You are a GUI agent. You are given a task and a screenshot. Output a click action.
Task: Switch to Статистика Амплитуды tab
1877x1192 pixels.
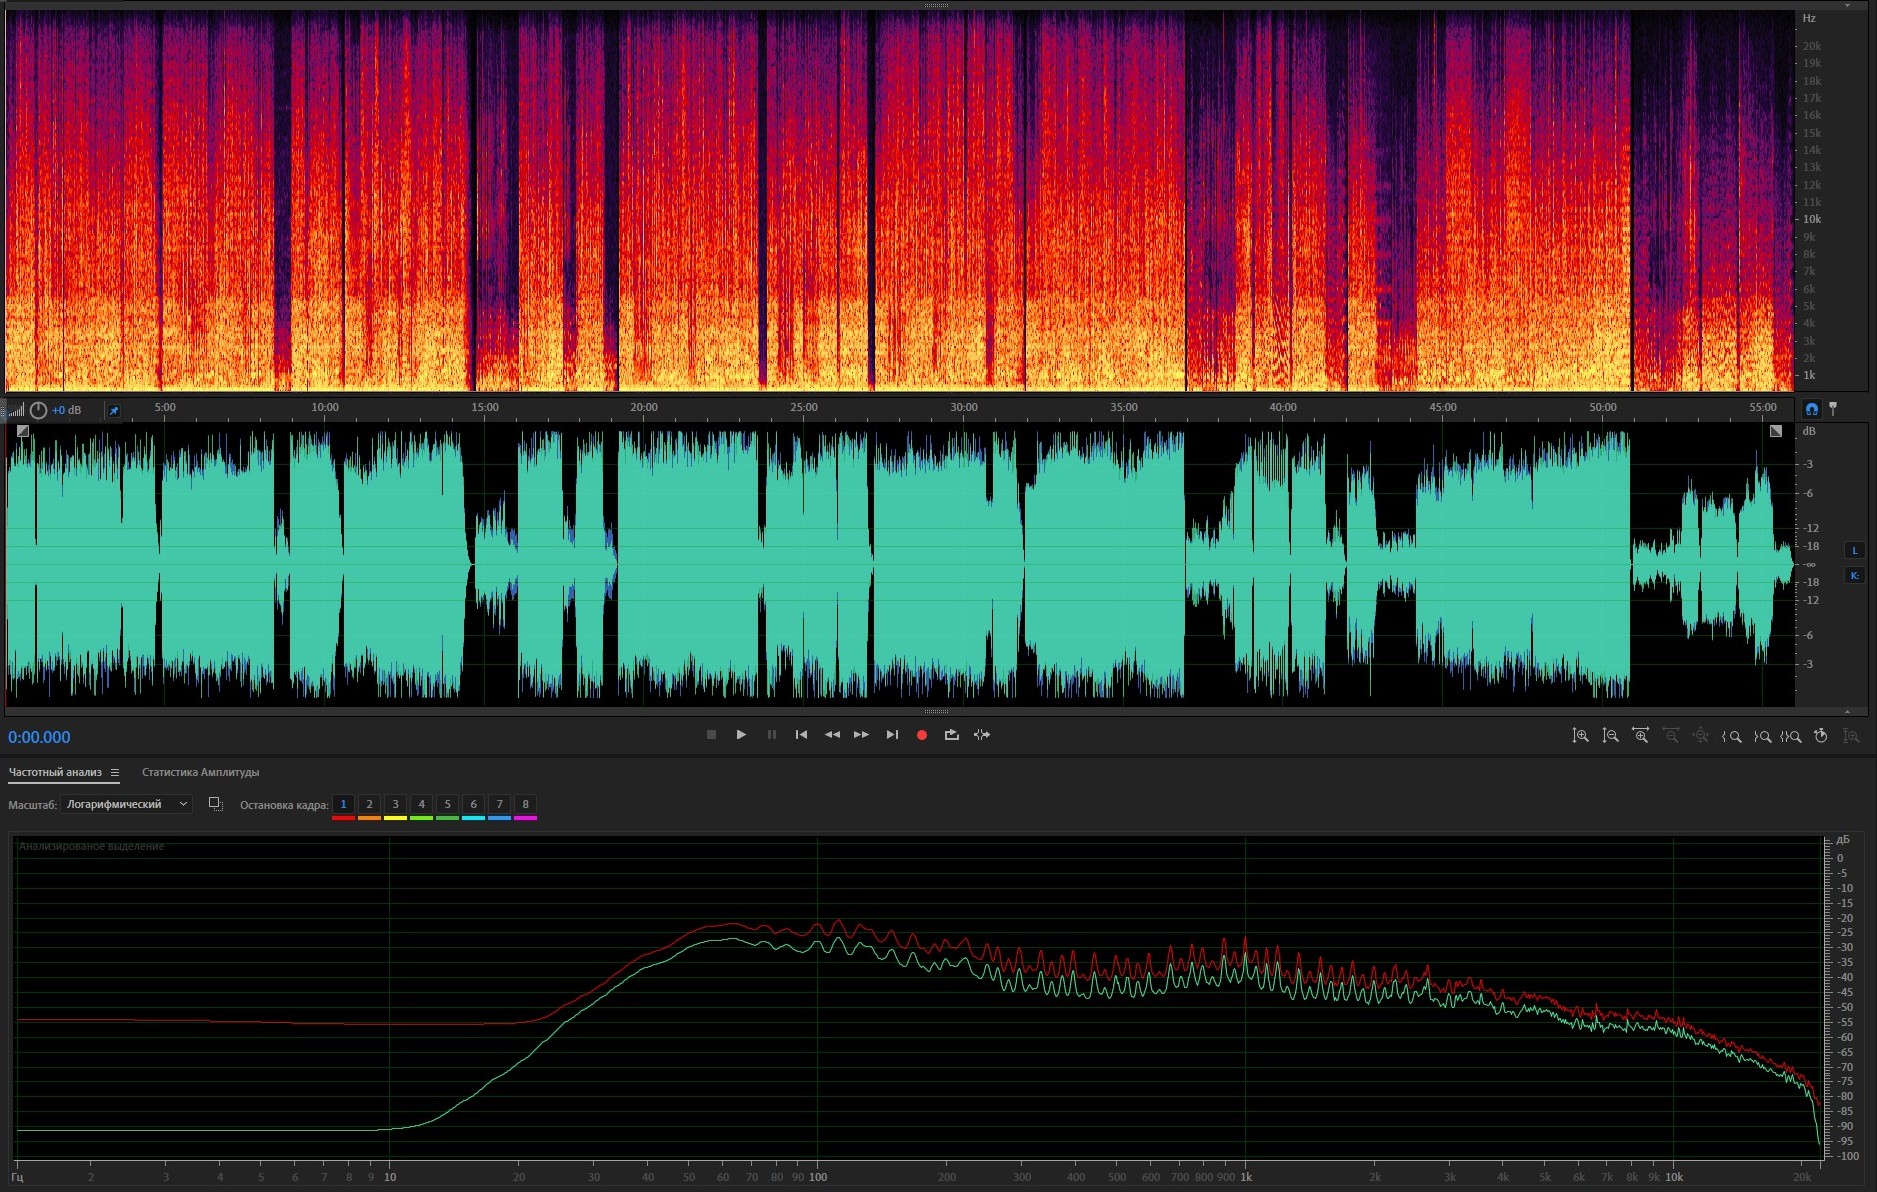(x=200, y=772)
